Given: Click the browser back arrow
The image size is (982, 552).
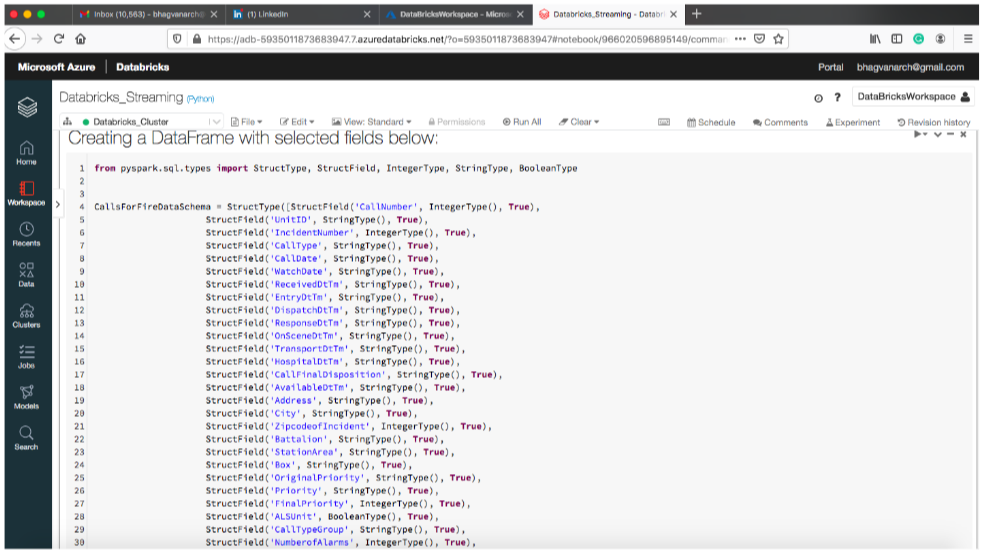Looking at the screenshot, I should (14, 39).
